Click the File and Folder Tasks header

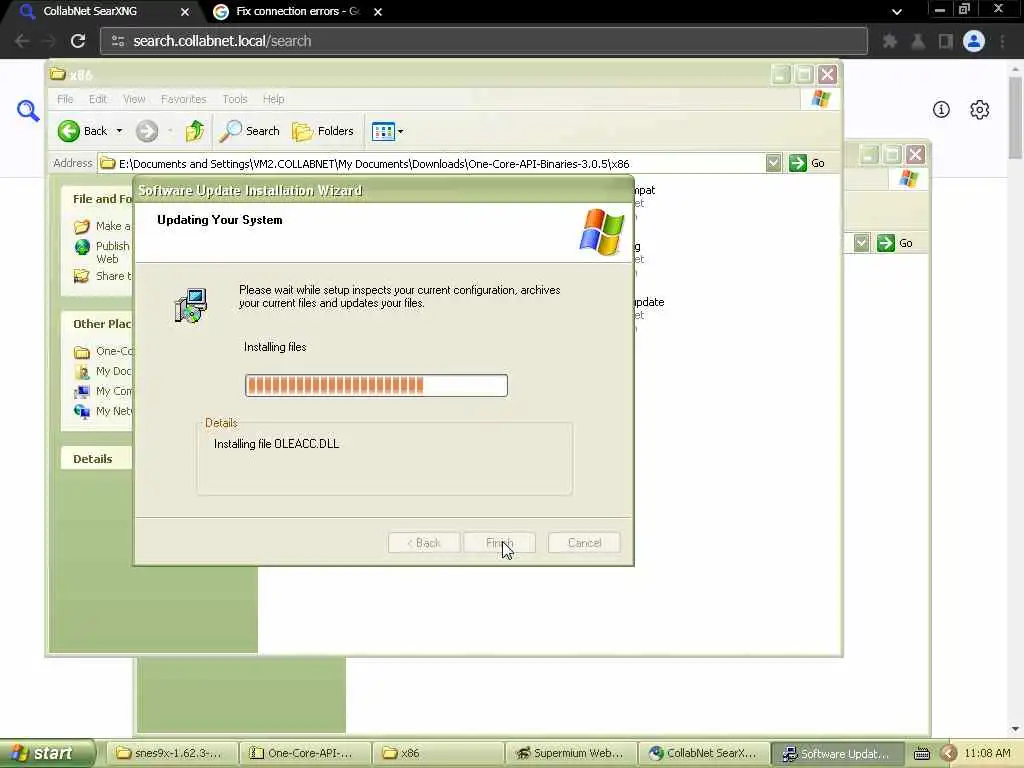tap(97, 199)
